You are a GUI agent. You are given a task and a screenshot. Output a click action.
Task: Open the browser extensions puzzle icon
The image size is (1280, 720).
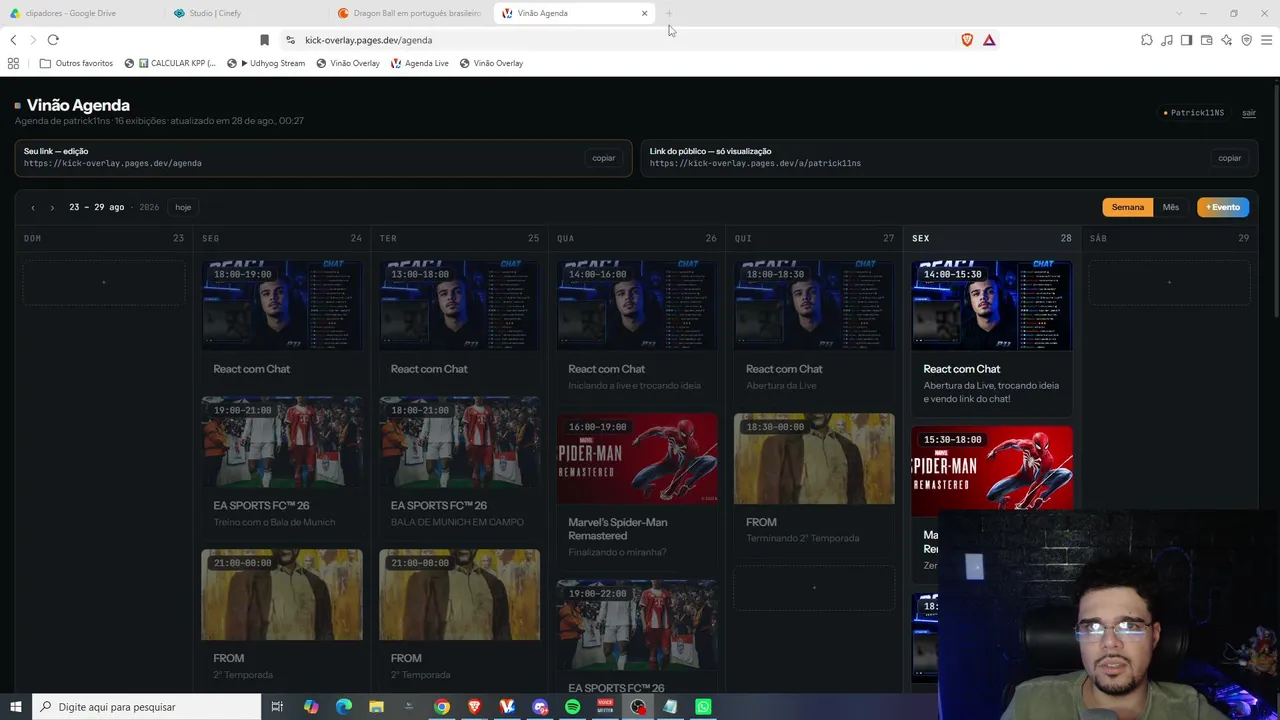[1147, 40]
